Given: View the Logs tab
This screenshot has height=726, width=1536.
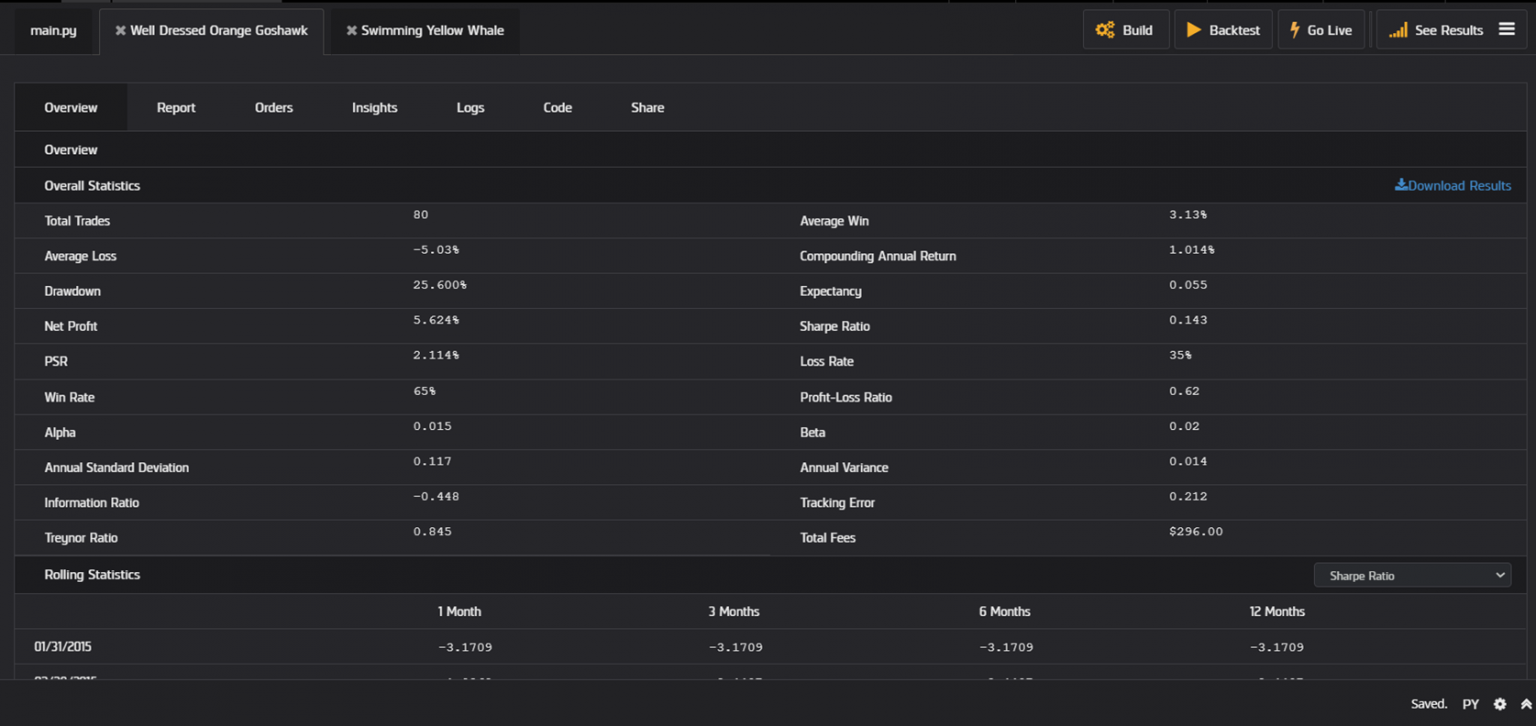Looking at the screenshot, I should pos(470,108).
